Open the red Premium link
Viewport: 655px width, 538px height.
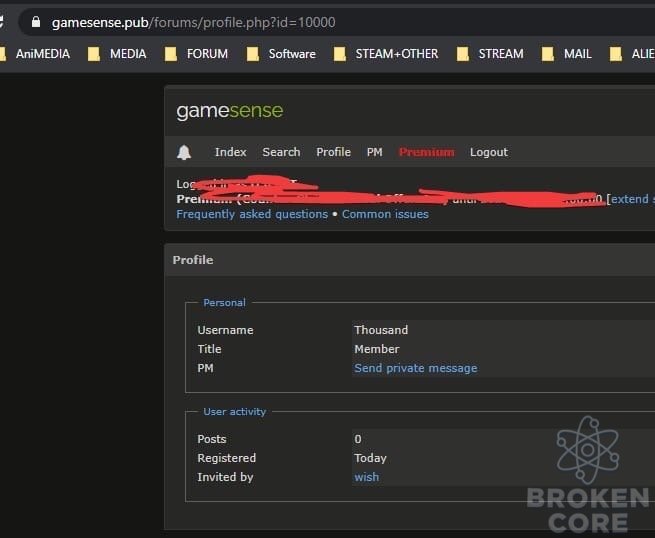[427, 152]
